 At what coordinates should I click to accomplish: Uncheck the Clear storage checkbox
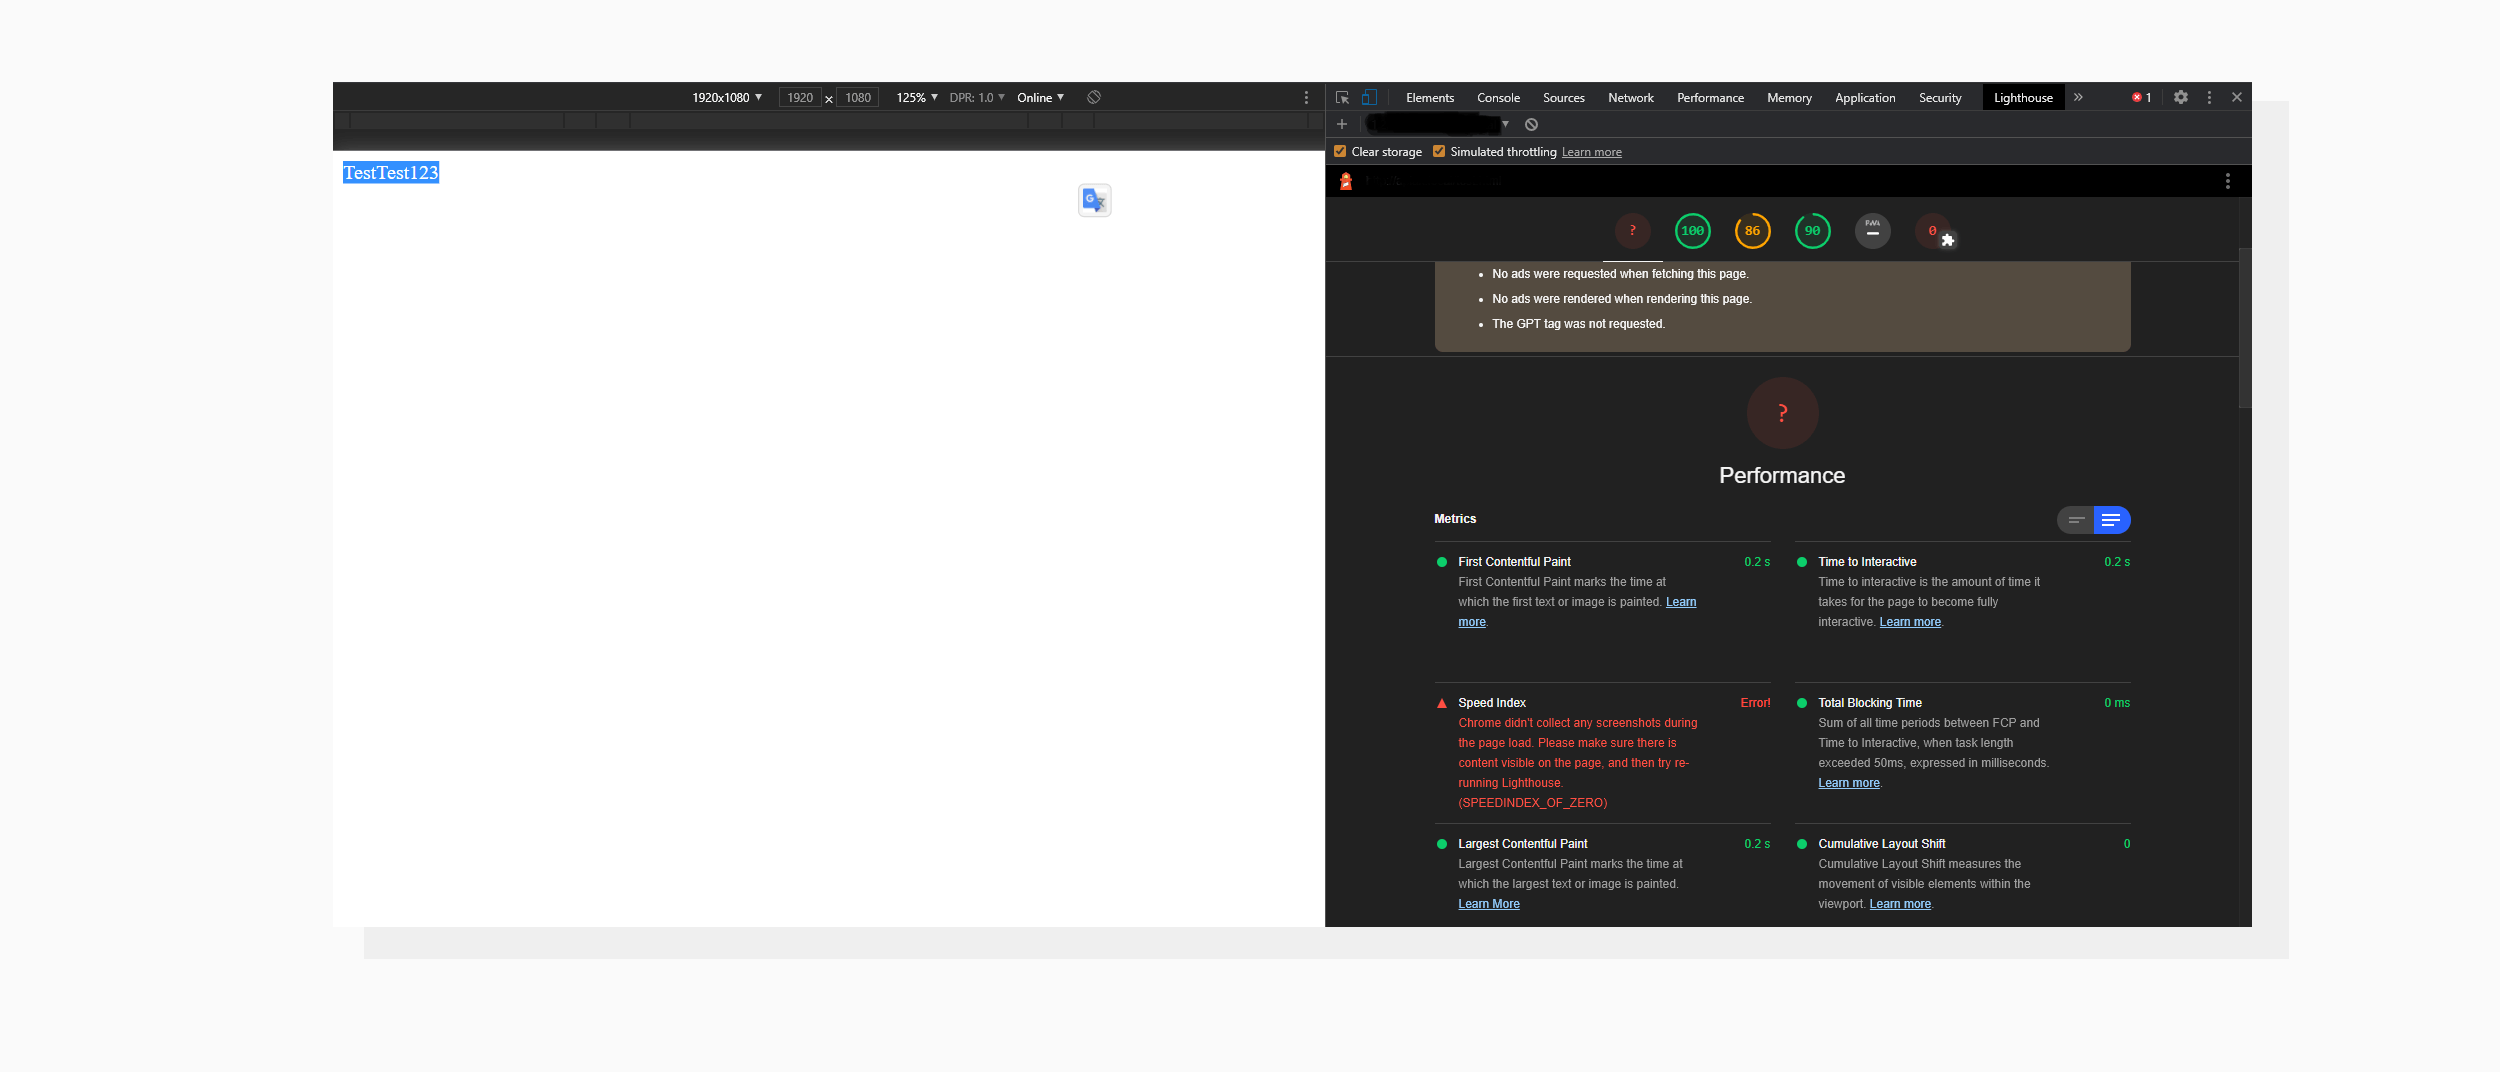tap(1340, 151)
